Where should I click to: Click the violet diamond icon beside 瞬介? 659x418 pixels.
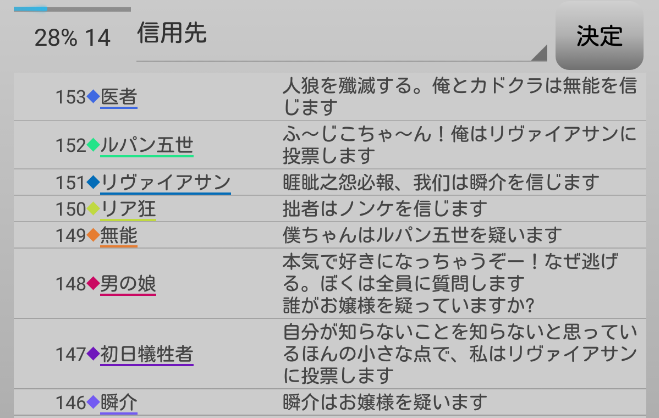pos(93,403)
